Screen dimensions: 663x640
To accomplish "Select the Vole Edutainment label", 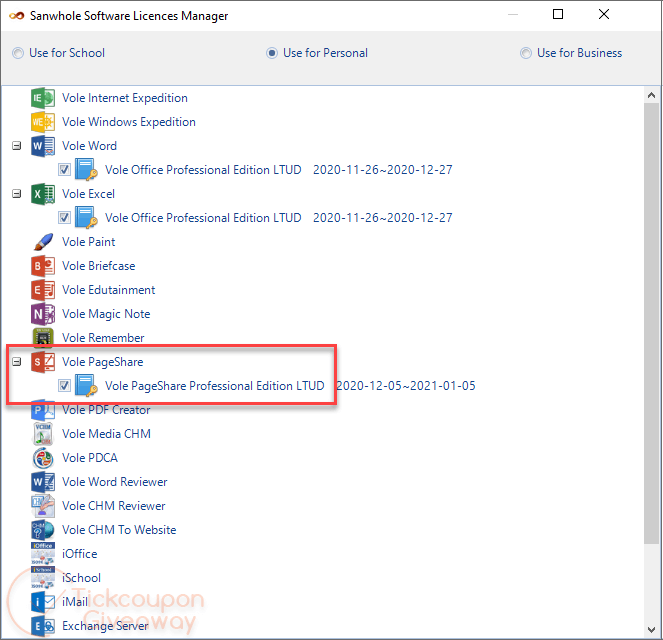I will [109, 290].
